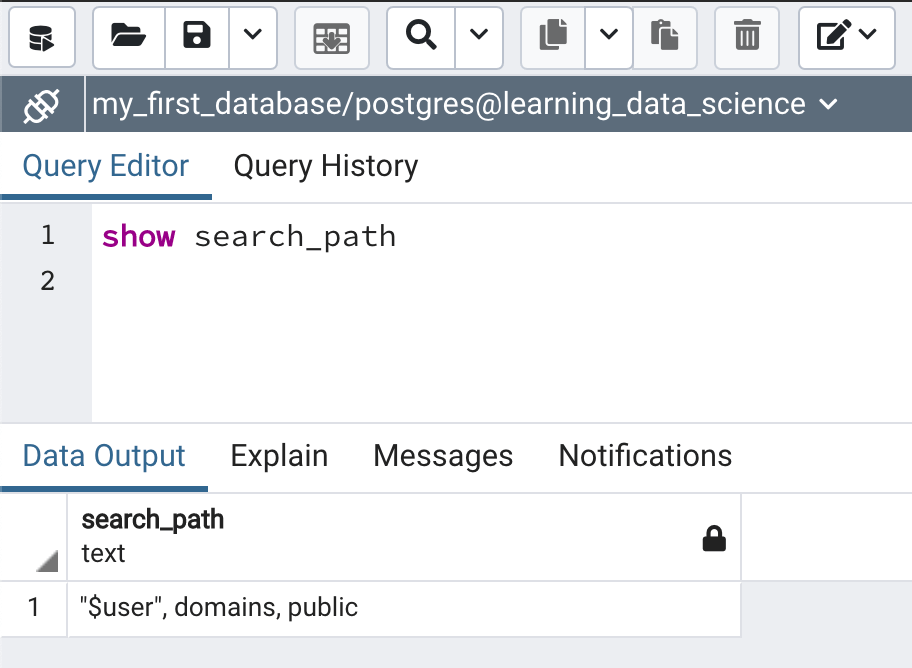Open the Messages tab
Viewport: 912px width, 668px height.
pyautogui.click(x=443, y=456)
